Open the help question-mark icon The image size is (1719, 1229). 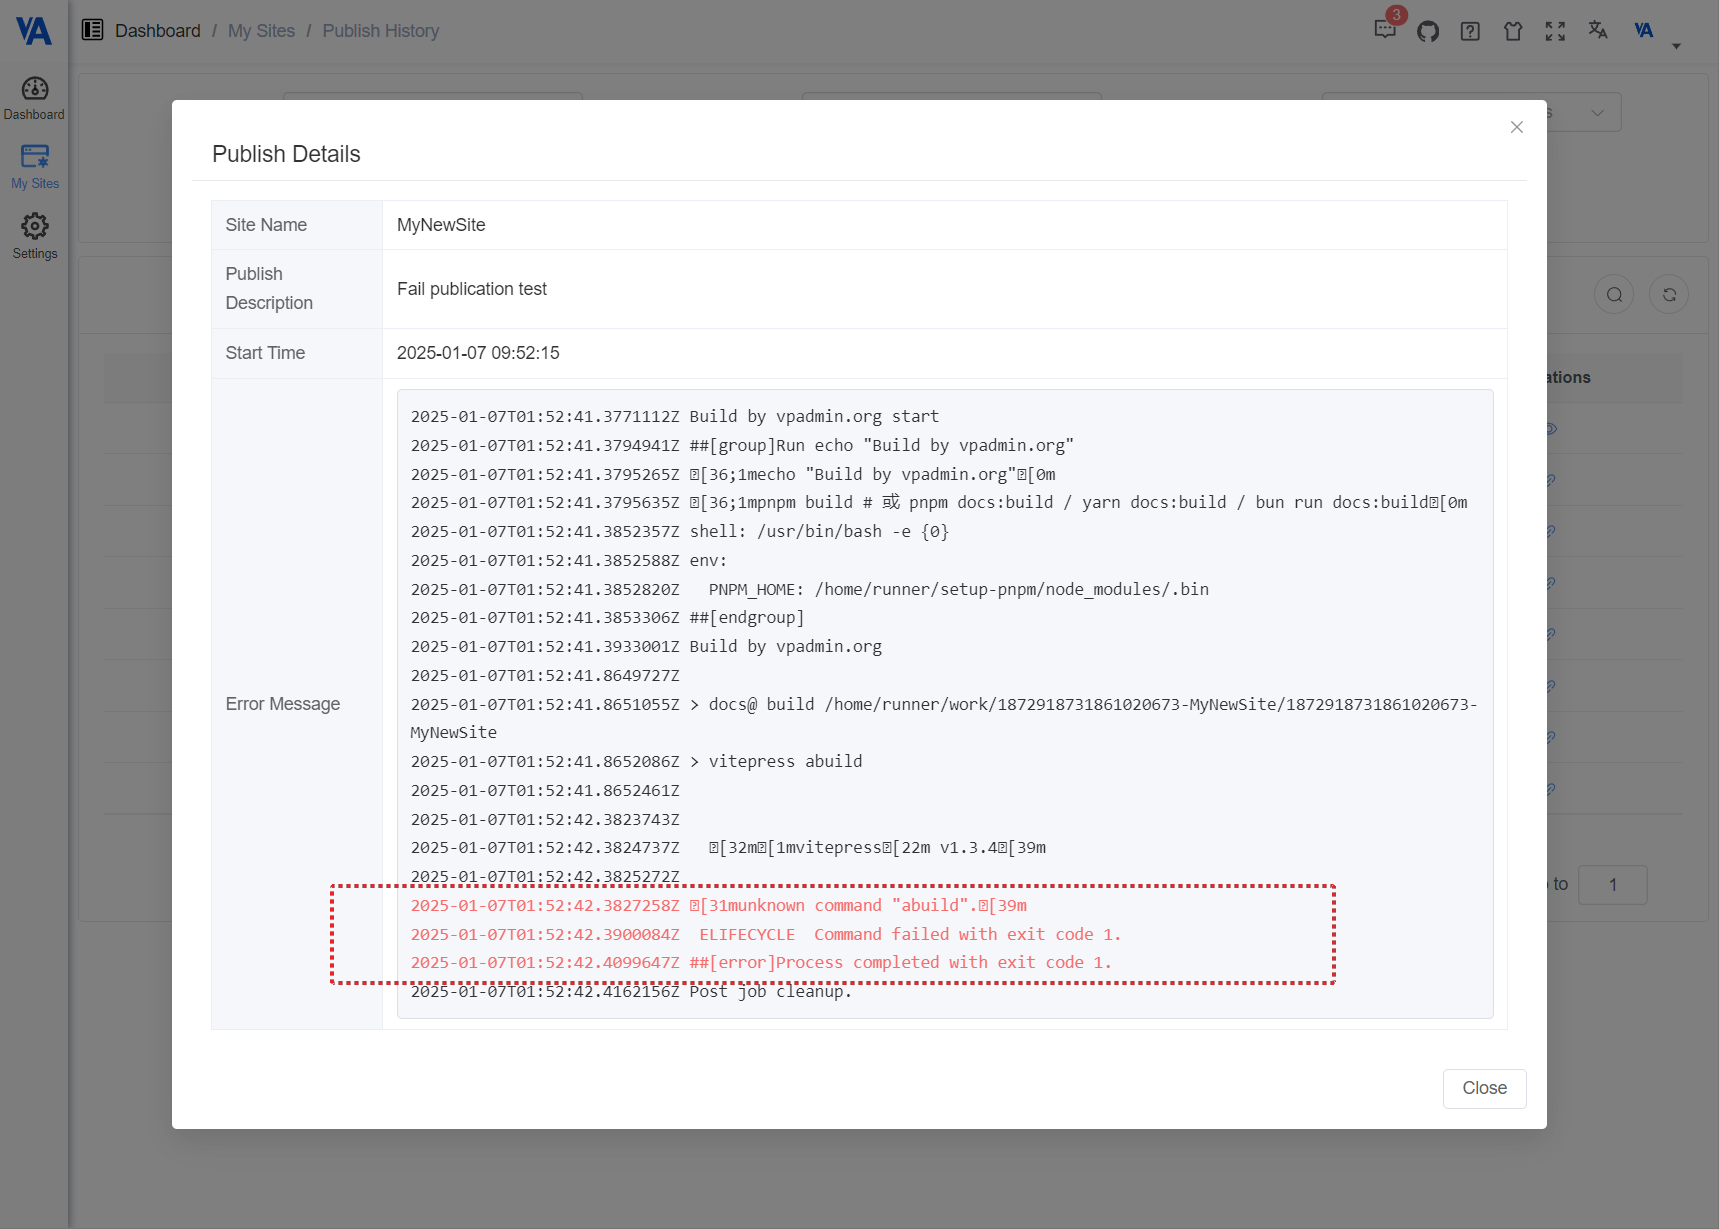point(1469,31)
